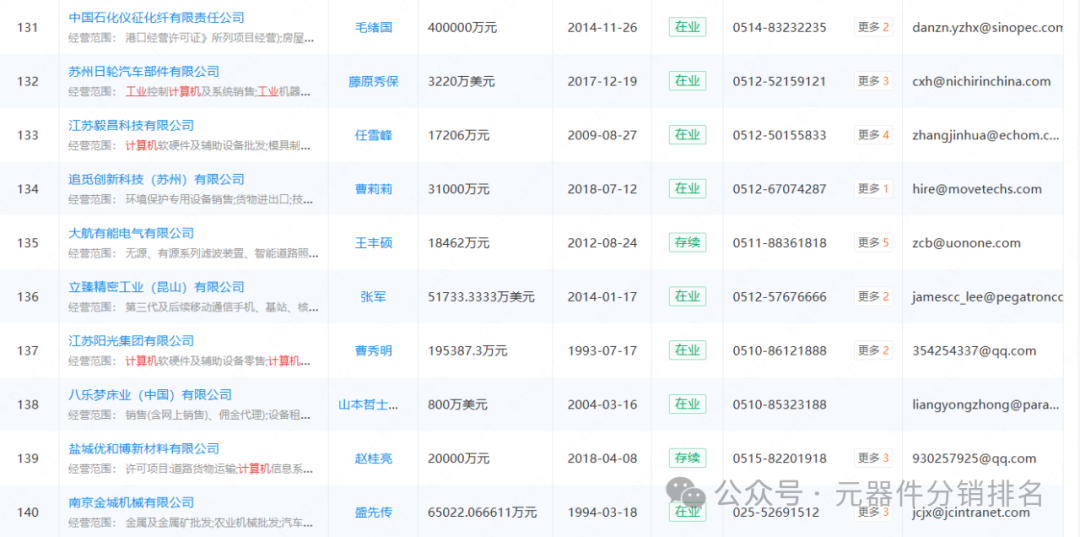Expand 更多 2 phones for row 131

point(873,27)
